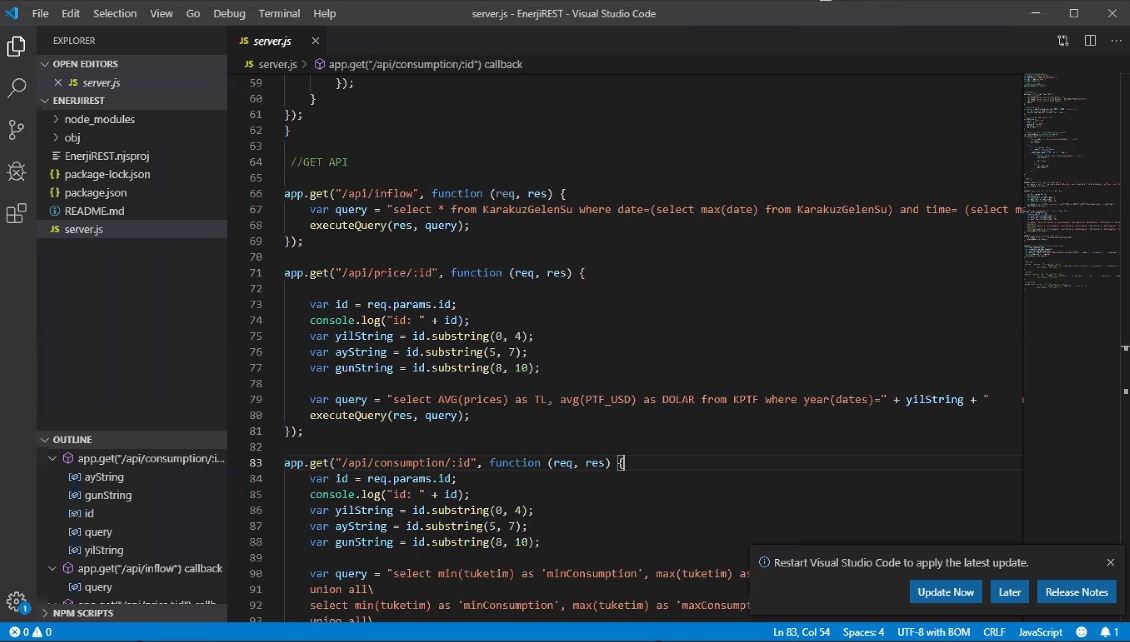Open the Source Control view
The height and width of the screenshot is (642, 1130).
[x=15, y=129]
